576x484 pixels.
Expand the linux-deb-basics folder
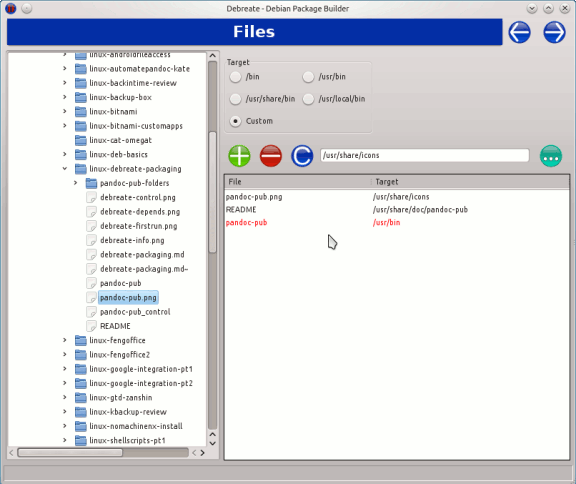tap(65, 154)
